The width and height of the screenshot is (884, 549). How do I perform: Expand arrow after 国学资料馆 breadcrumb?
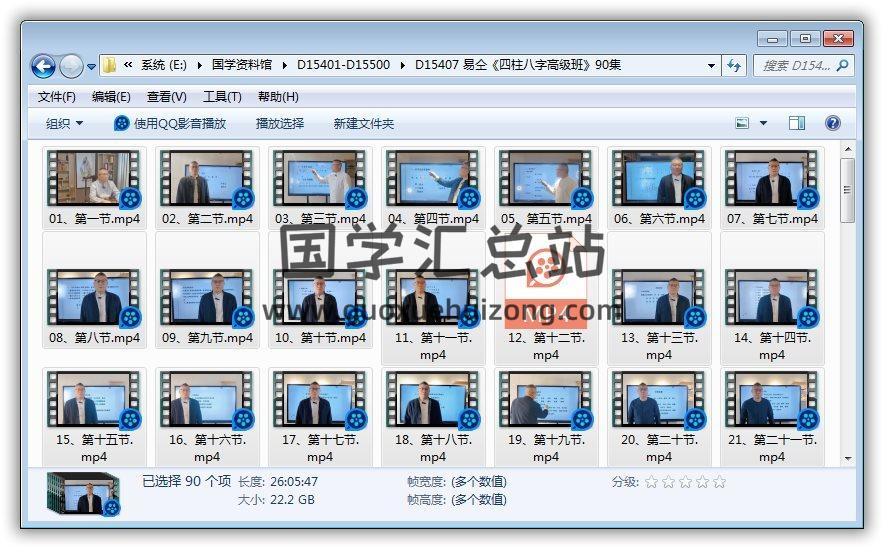coord(285,65)
